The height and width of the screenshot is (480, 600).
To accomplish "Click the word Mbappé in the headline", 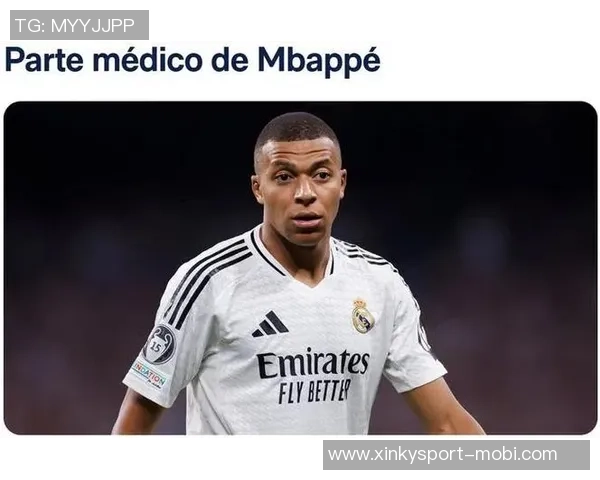I will (x=319, y=60).
